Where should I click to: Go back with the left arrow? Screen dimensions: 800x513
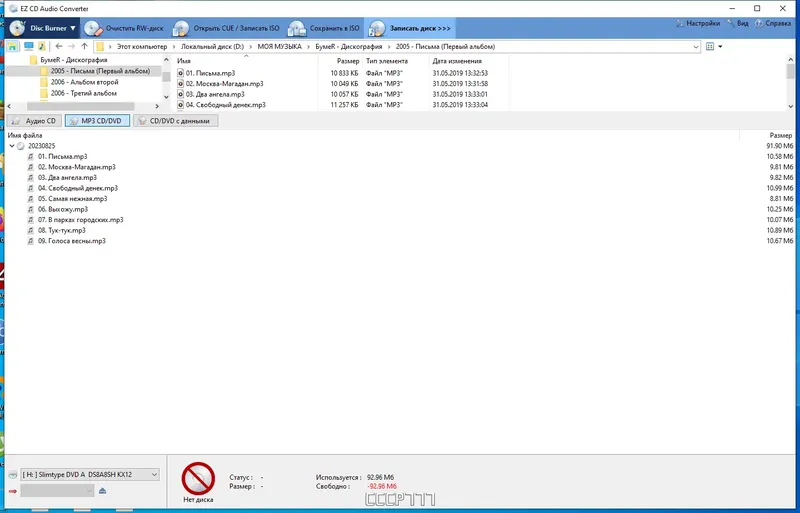59,46
